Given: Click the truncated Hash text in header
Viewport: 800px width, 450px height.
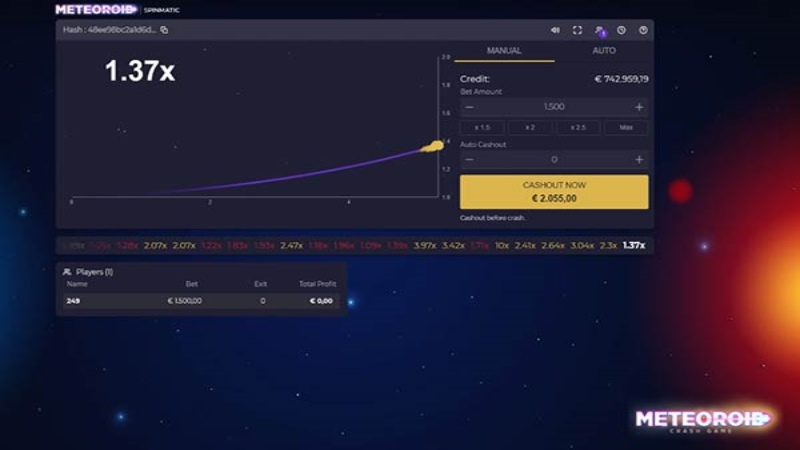Looking at the screenshot, I should pos(109,30).
